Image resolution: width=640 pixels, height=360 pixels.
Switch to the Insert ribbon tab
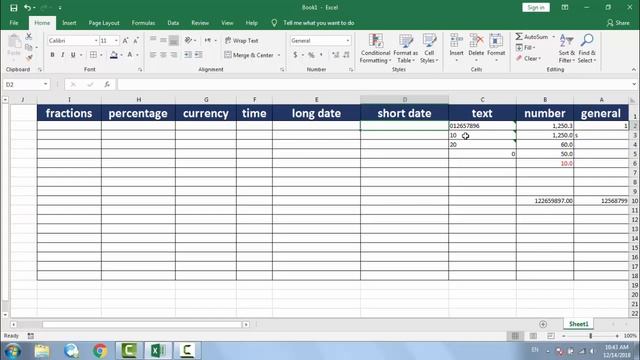(69, 23)
